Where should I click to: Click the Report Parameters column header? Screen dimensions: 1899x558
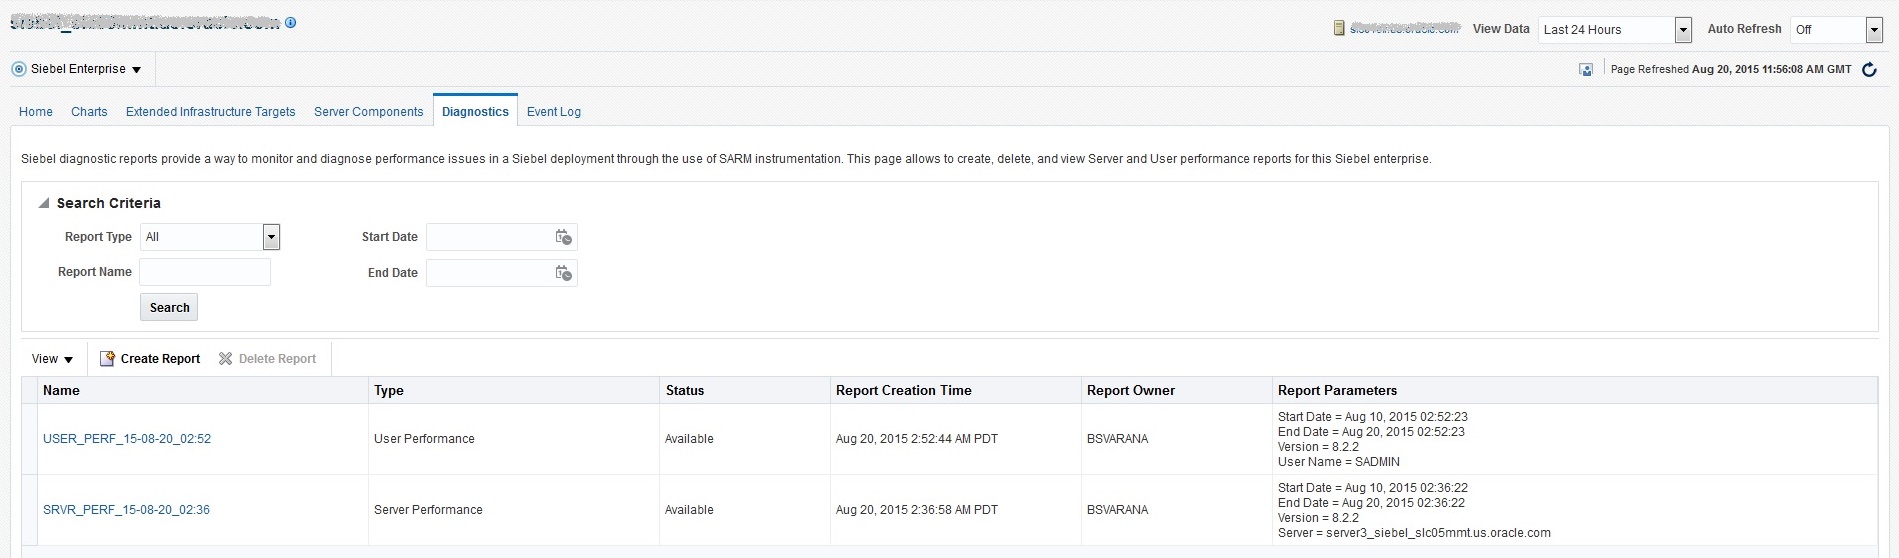point(1575,391)
